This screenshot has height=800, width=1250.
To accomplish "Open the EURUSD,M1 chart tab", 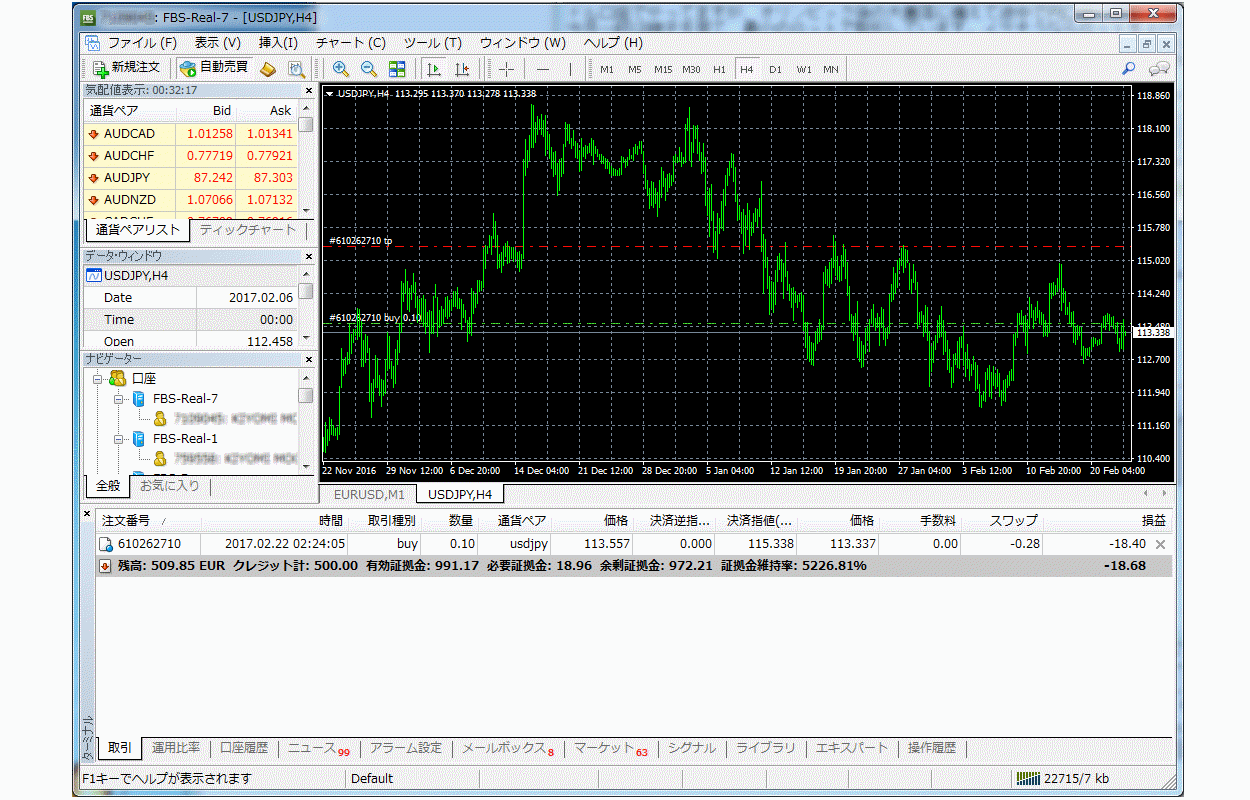I will [x=366, y=494].
